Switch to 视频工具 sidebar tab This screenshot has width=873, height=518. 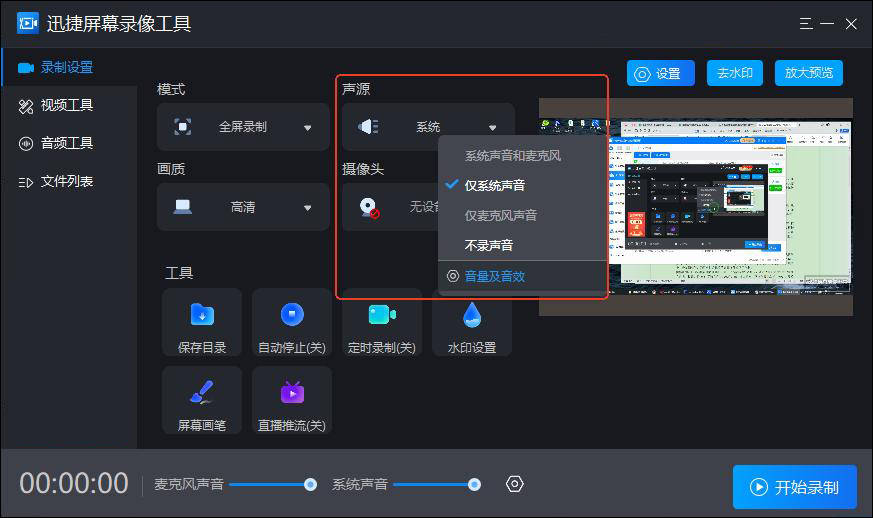coord(66,105)
